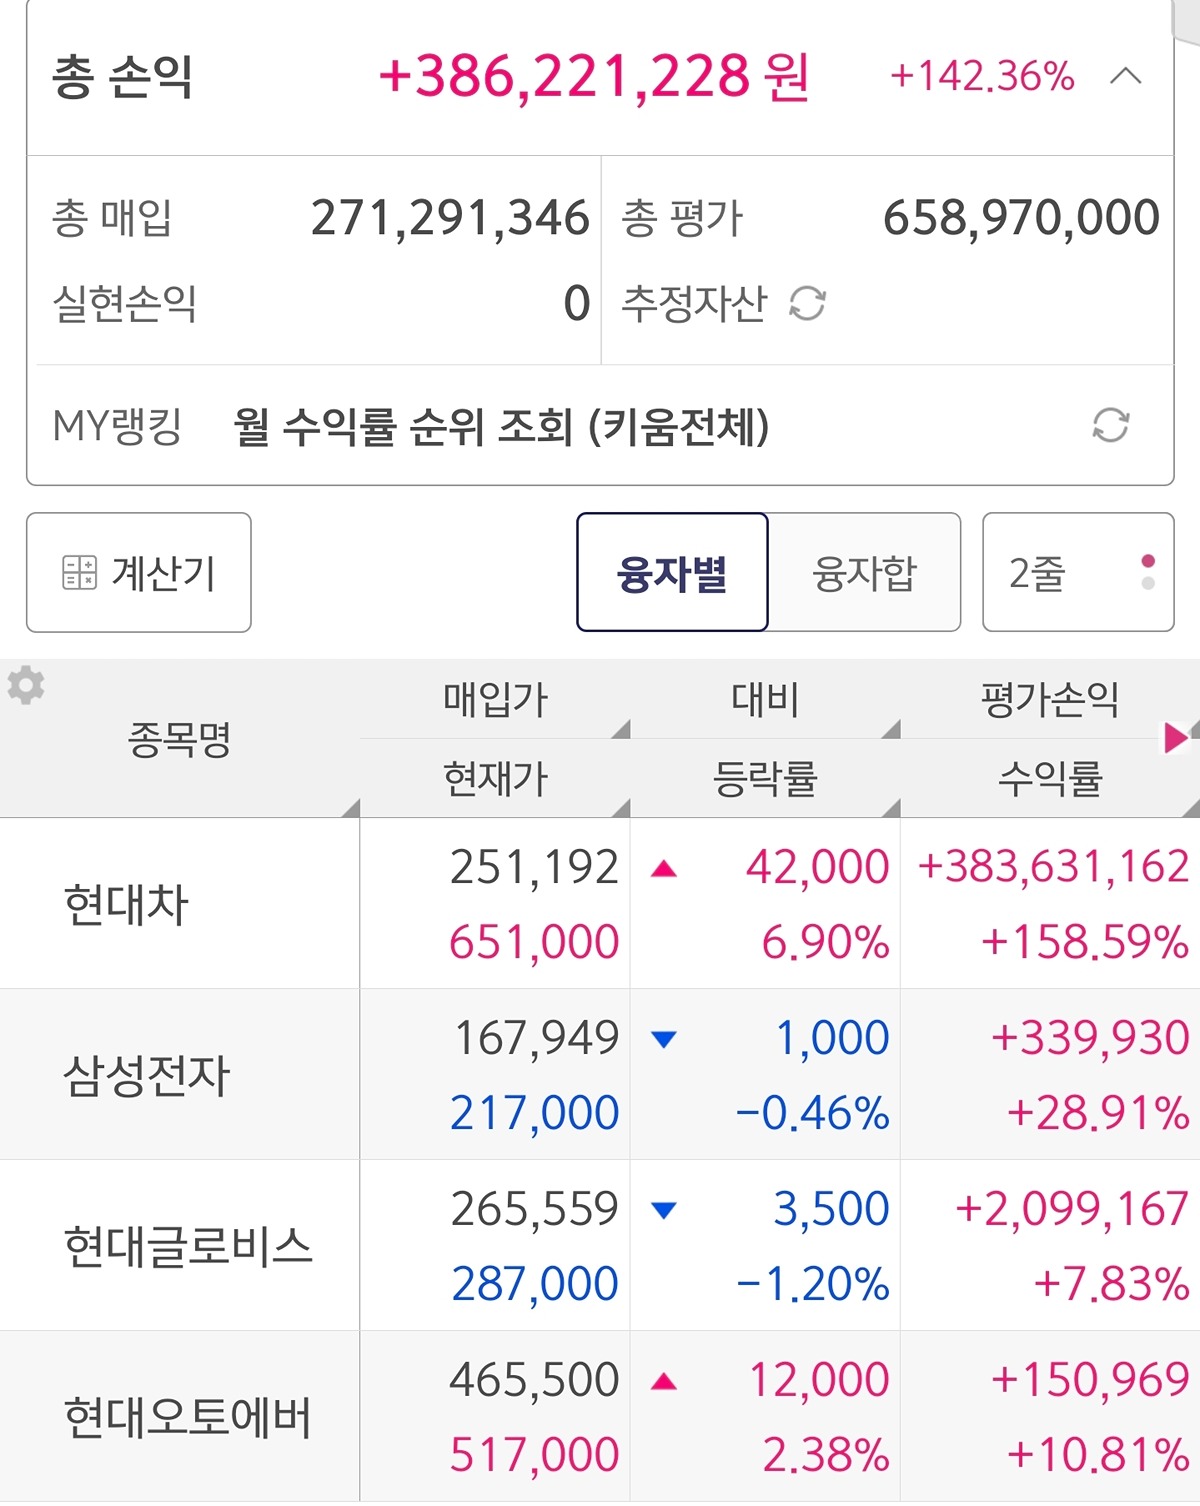Open the 현대오토에버 holding details
The width and height of the screenshot is (1200, 1506).
[x=188, y=1418]
